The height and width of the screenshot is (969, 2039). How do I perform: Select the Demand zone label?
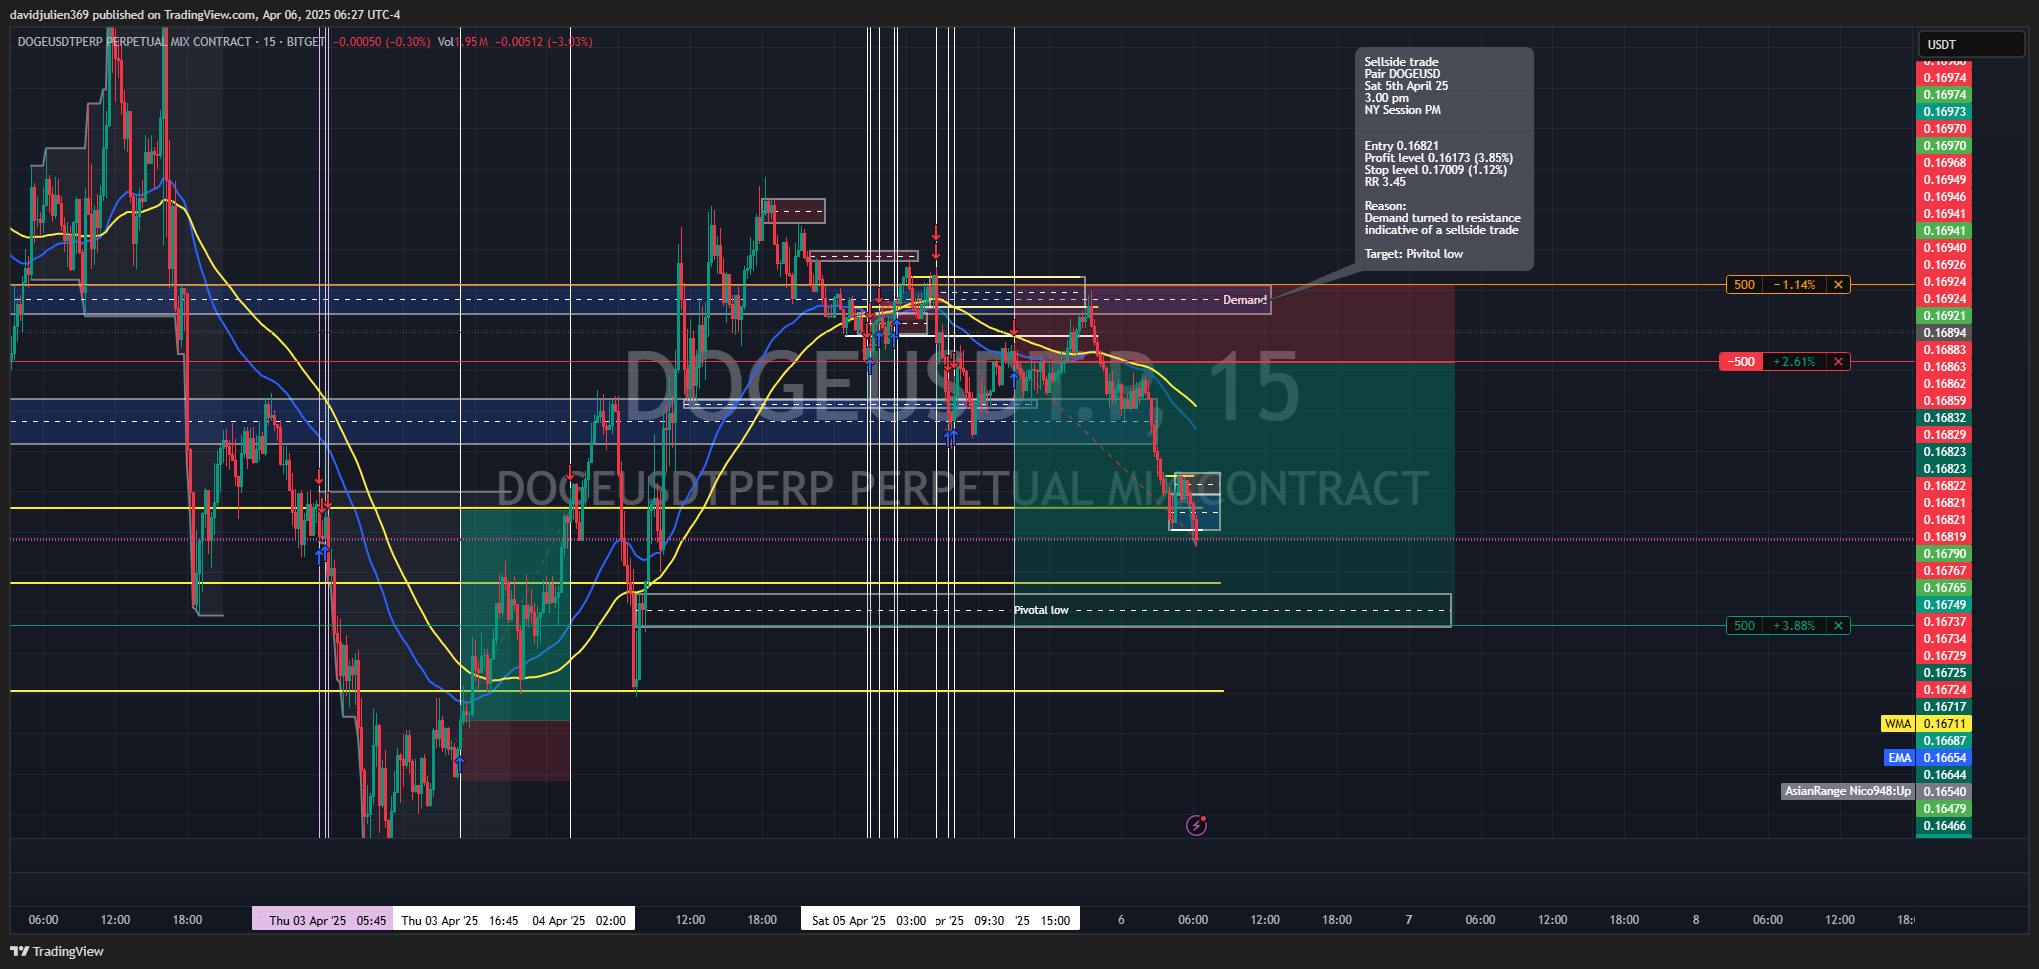click(1244, 300)
